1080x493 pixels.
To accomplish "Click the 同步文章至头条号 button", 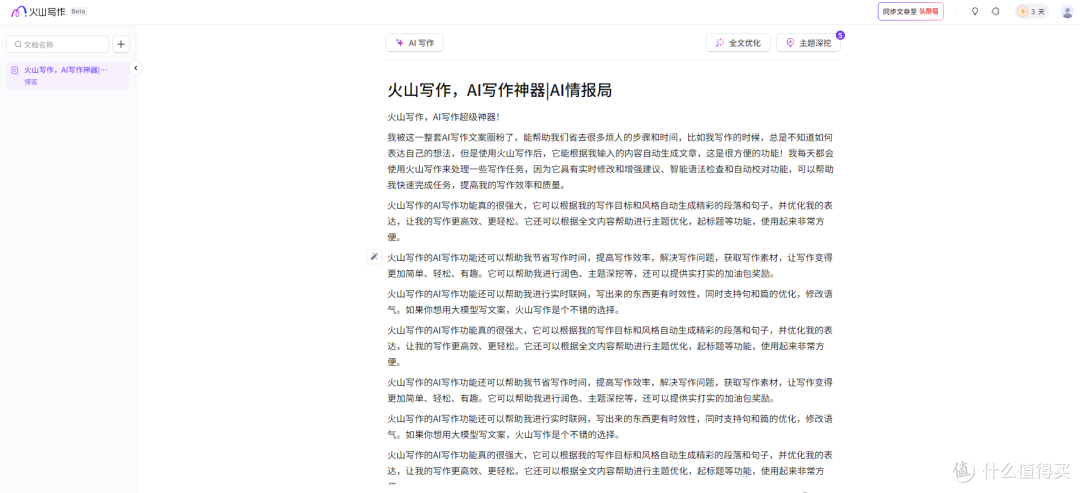I will tap(911, 12).
